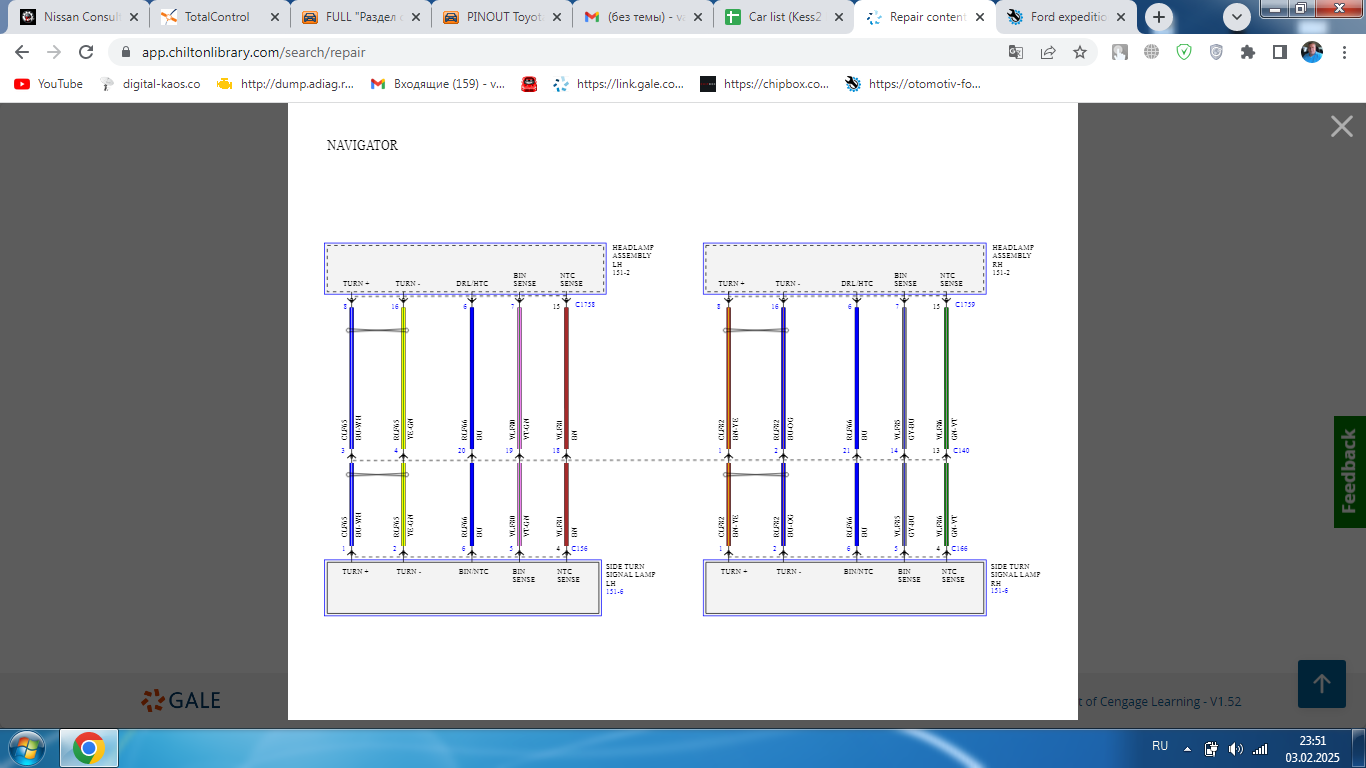Image resolution: width=1366 pixels, height=768 pixels.
Task: Click the translate page icon
Action: pyautogui.click(x=1016, y=52)
